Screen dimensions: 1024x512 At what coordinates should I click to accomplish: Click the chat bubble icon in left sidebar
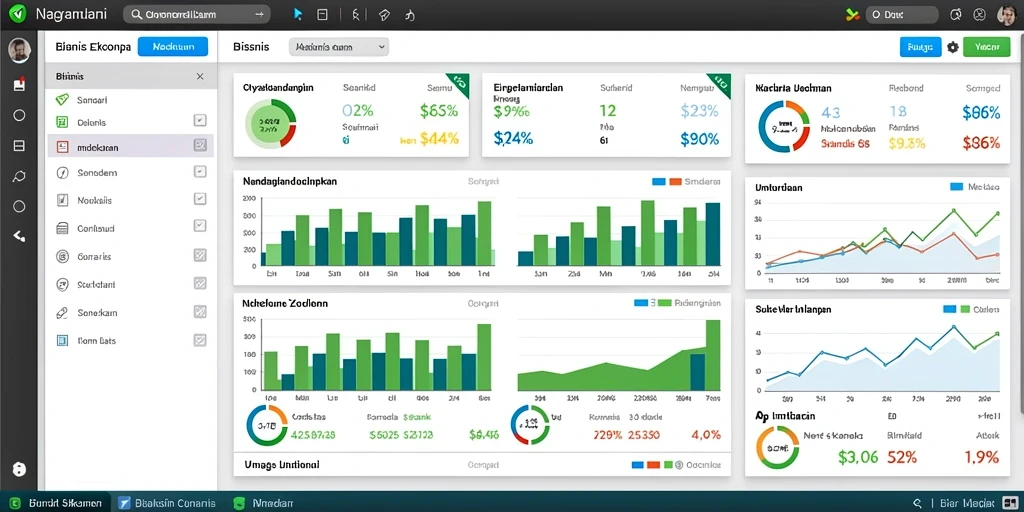19,176
